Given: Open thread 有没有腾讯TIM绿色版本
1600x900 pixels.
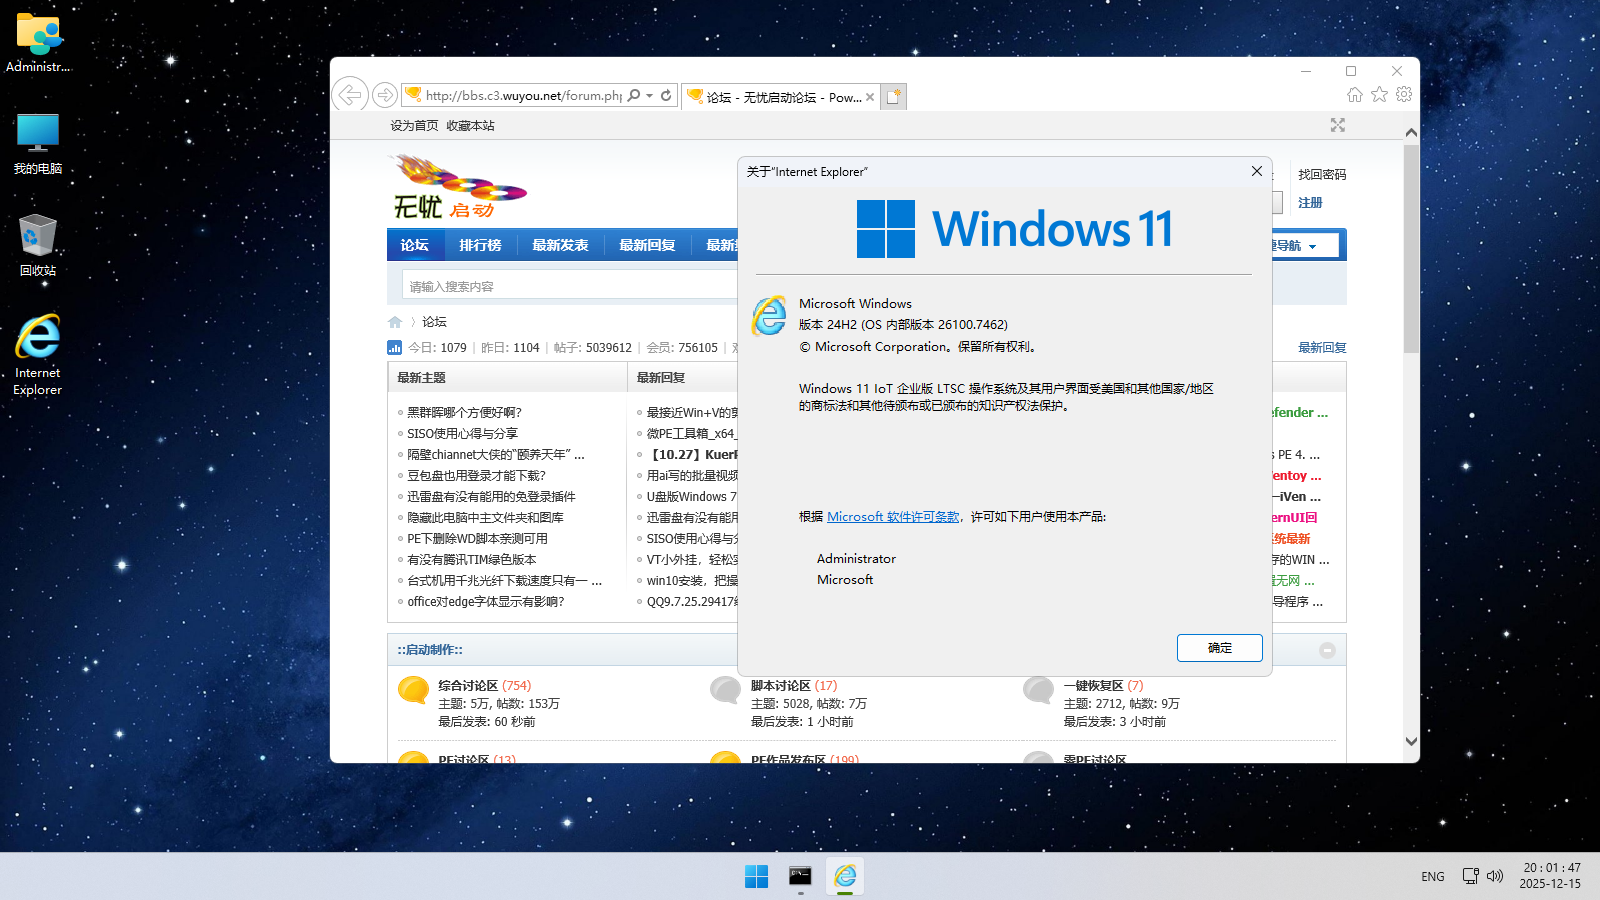Looking at the screenshot, I should coord(472,559).
